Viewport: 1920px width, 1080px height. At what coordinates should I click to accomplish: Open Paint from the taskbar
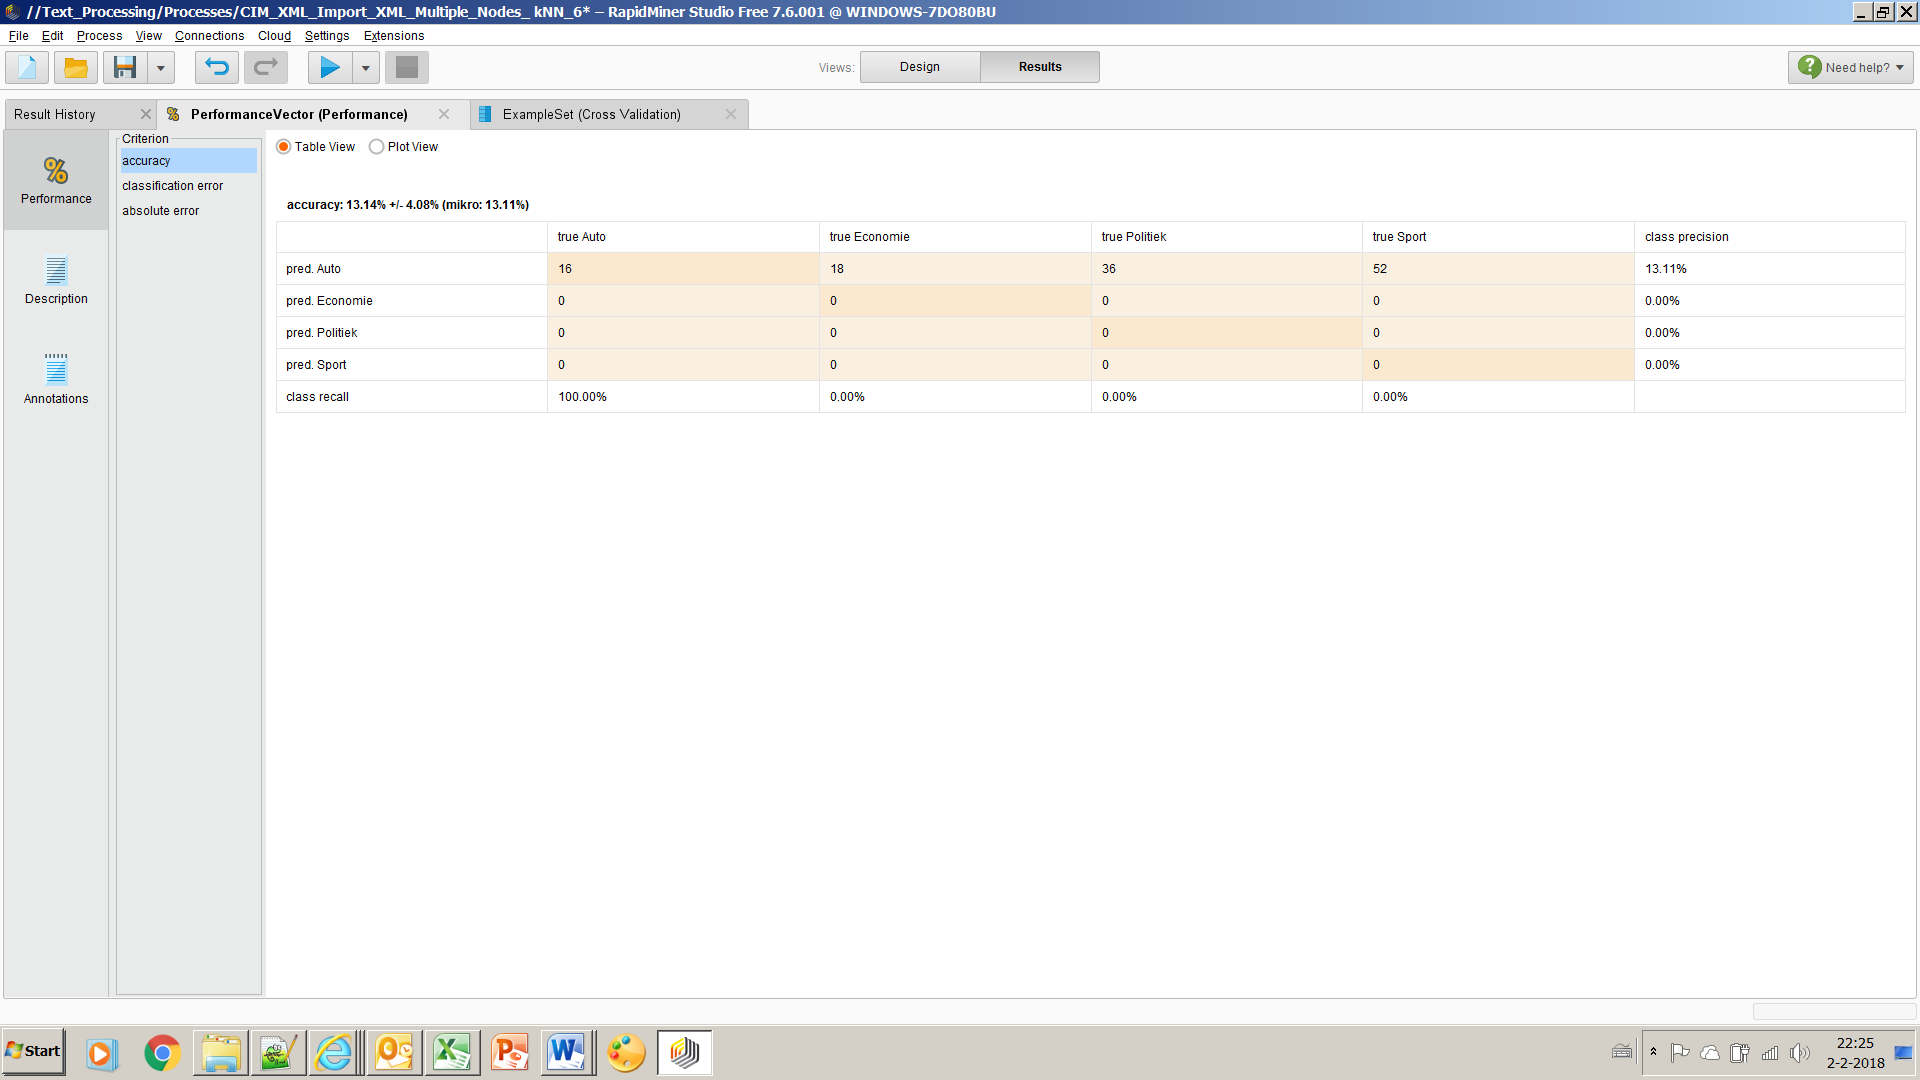626,1053
